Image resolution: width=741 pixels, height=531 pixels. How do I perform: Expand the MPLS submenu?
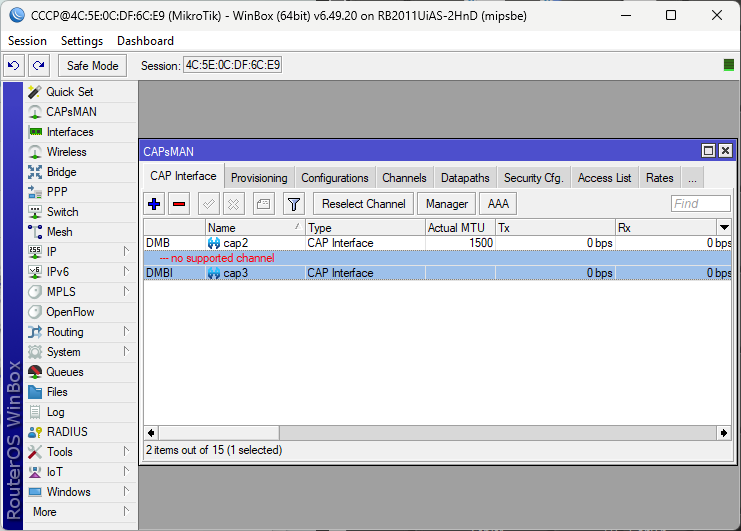click(126, 291)
